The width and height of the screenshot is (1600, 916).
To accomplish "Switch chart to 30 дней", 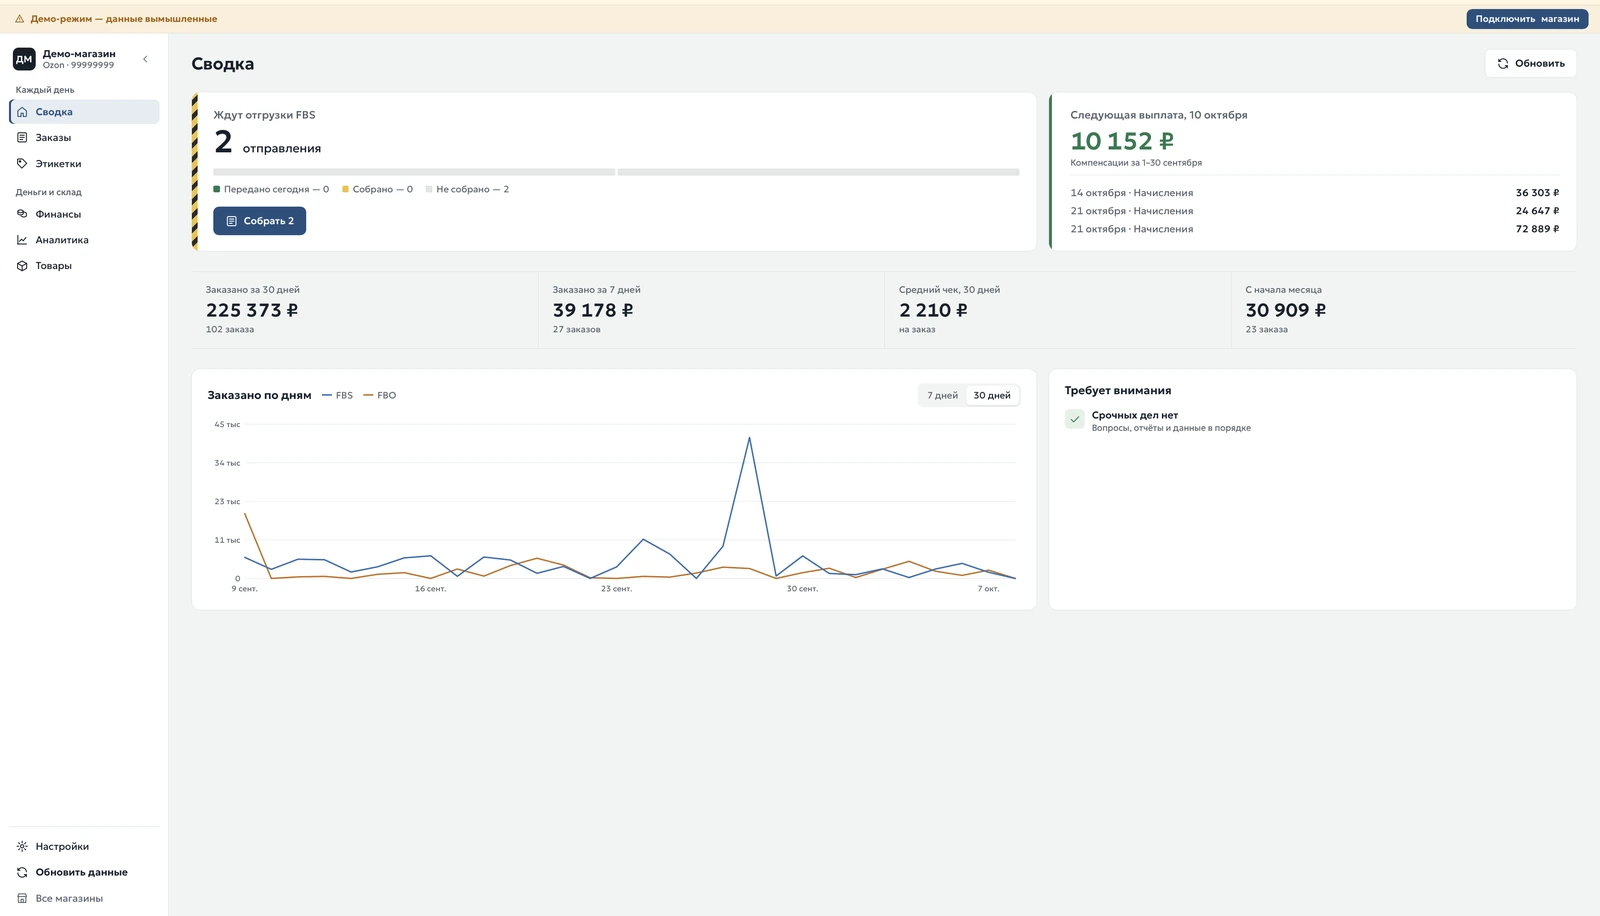I will point(992,396).
